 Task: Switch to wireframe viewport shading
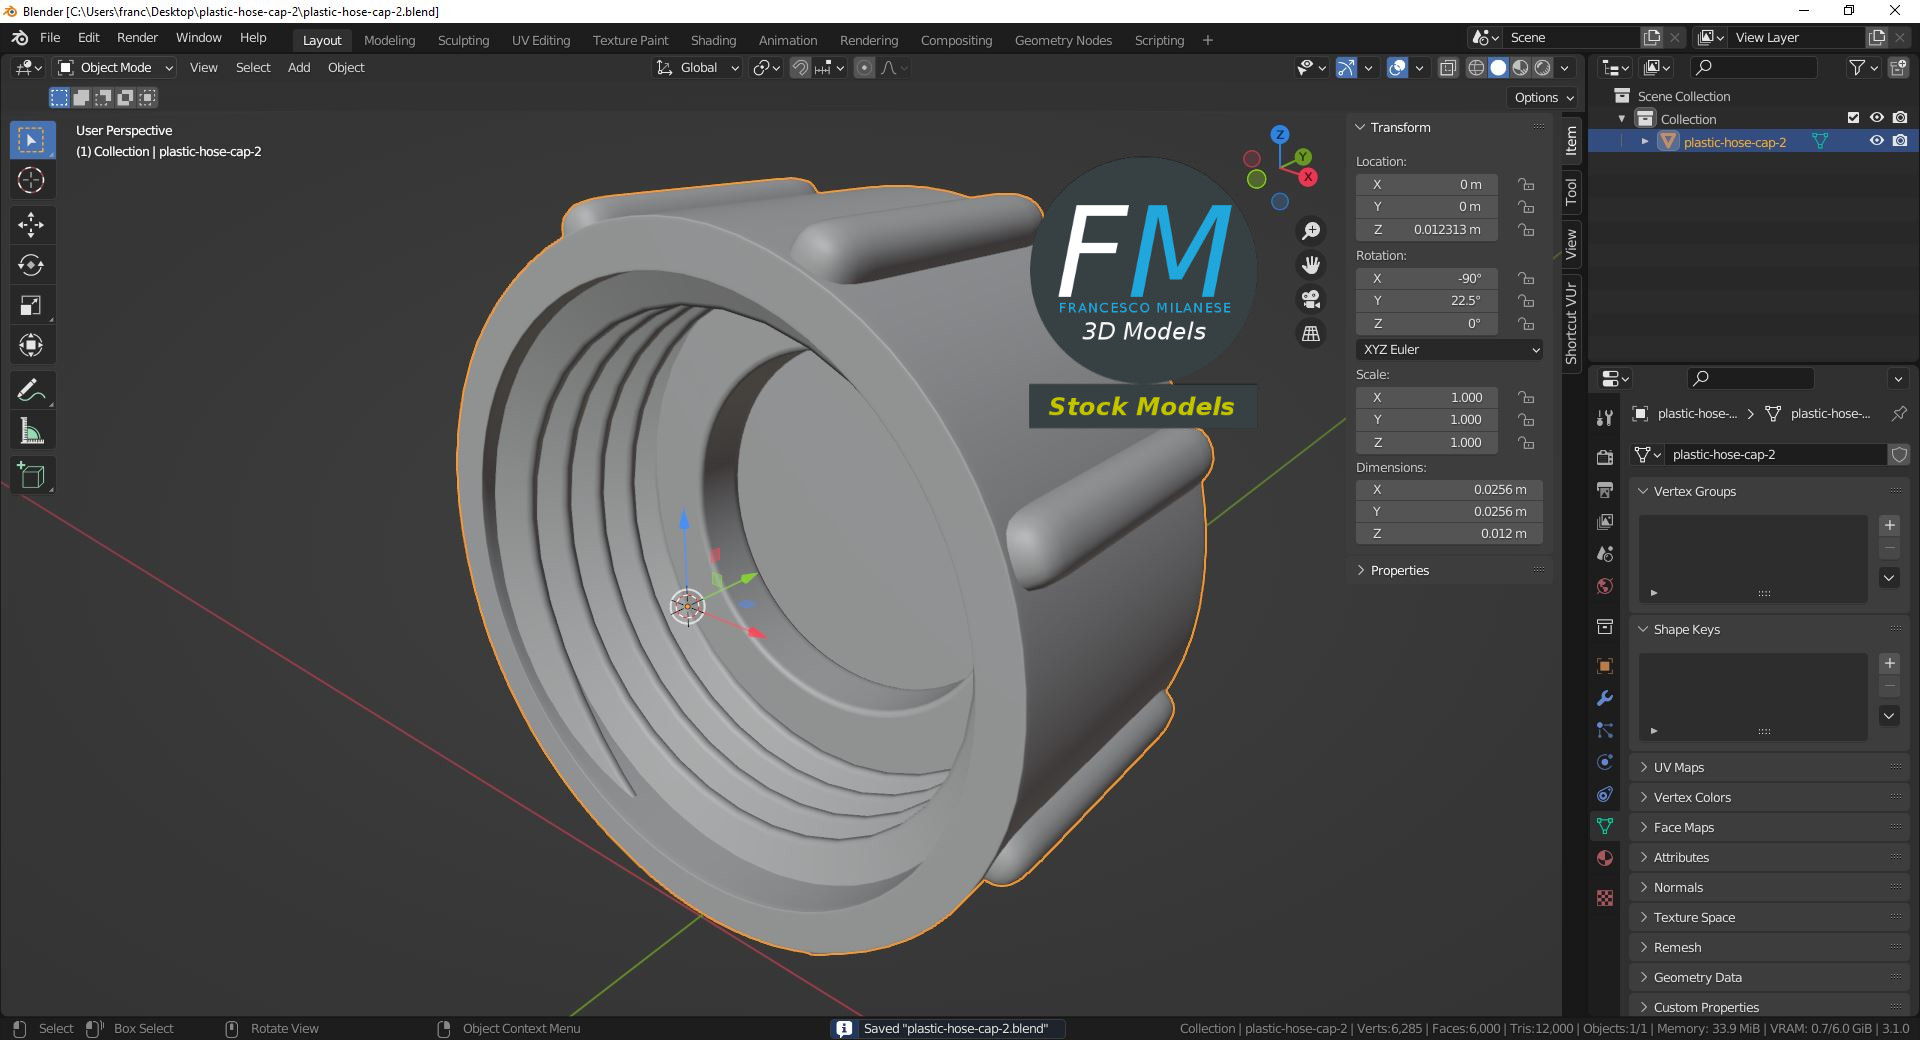(1476, 68)
